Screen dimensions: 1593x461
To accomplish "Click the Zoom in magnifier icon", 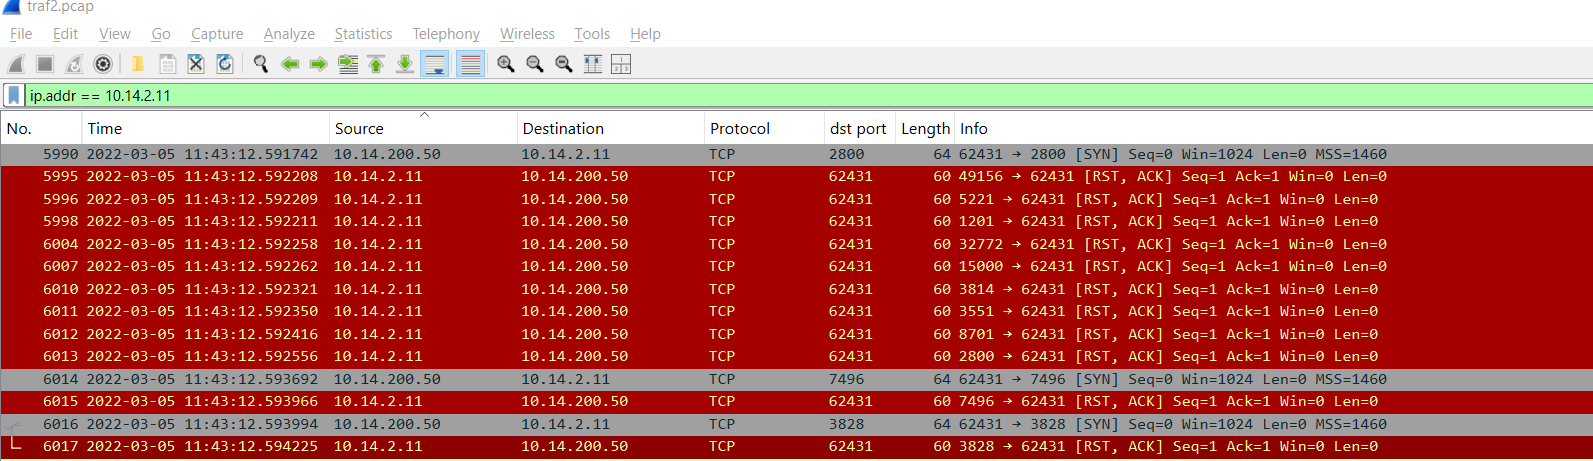I will coord(506,64).
